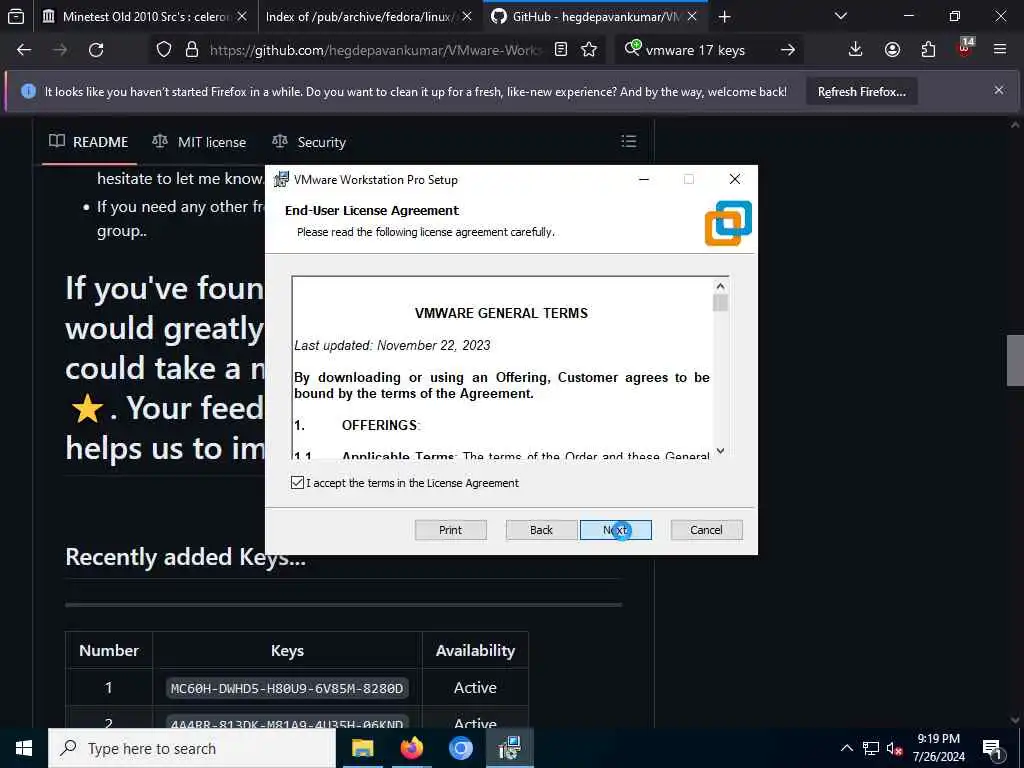Screen dimensions: 1024x768
Task: Open the Firefox hamburger application menu
Action: (1000, 50)
